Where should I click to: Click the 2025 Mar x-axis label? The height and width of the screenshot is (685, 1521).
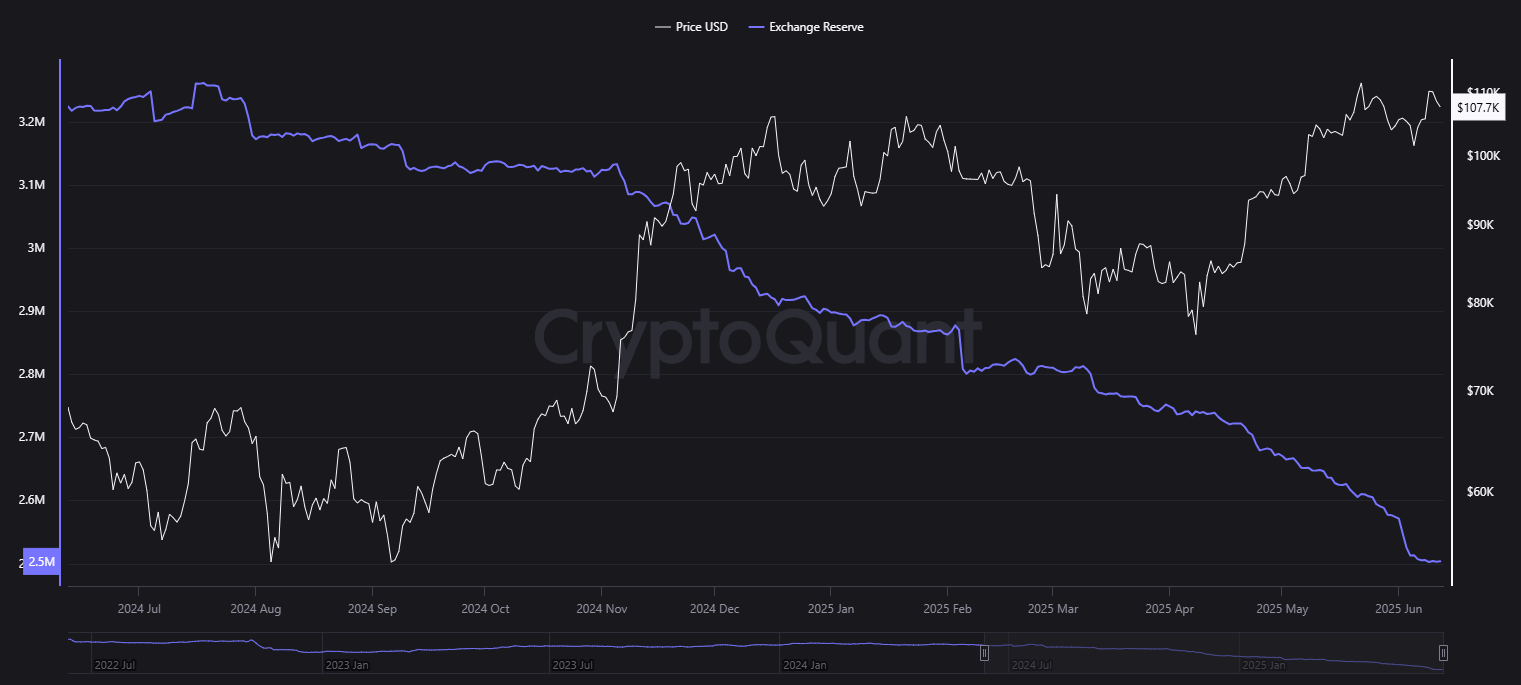click(x=1054, y=608)
